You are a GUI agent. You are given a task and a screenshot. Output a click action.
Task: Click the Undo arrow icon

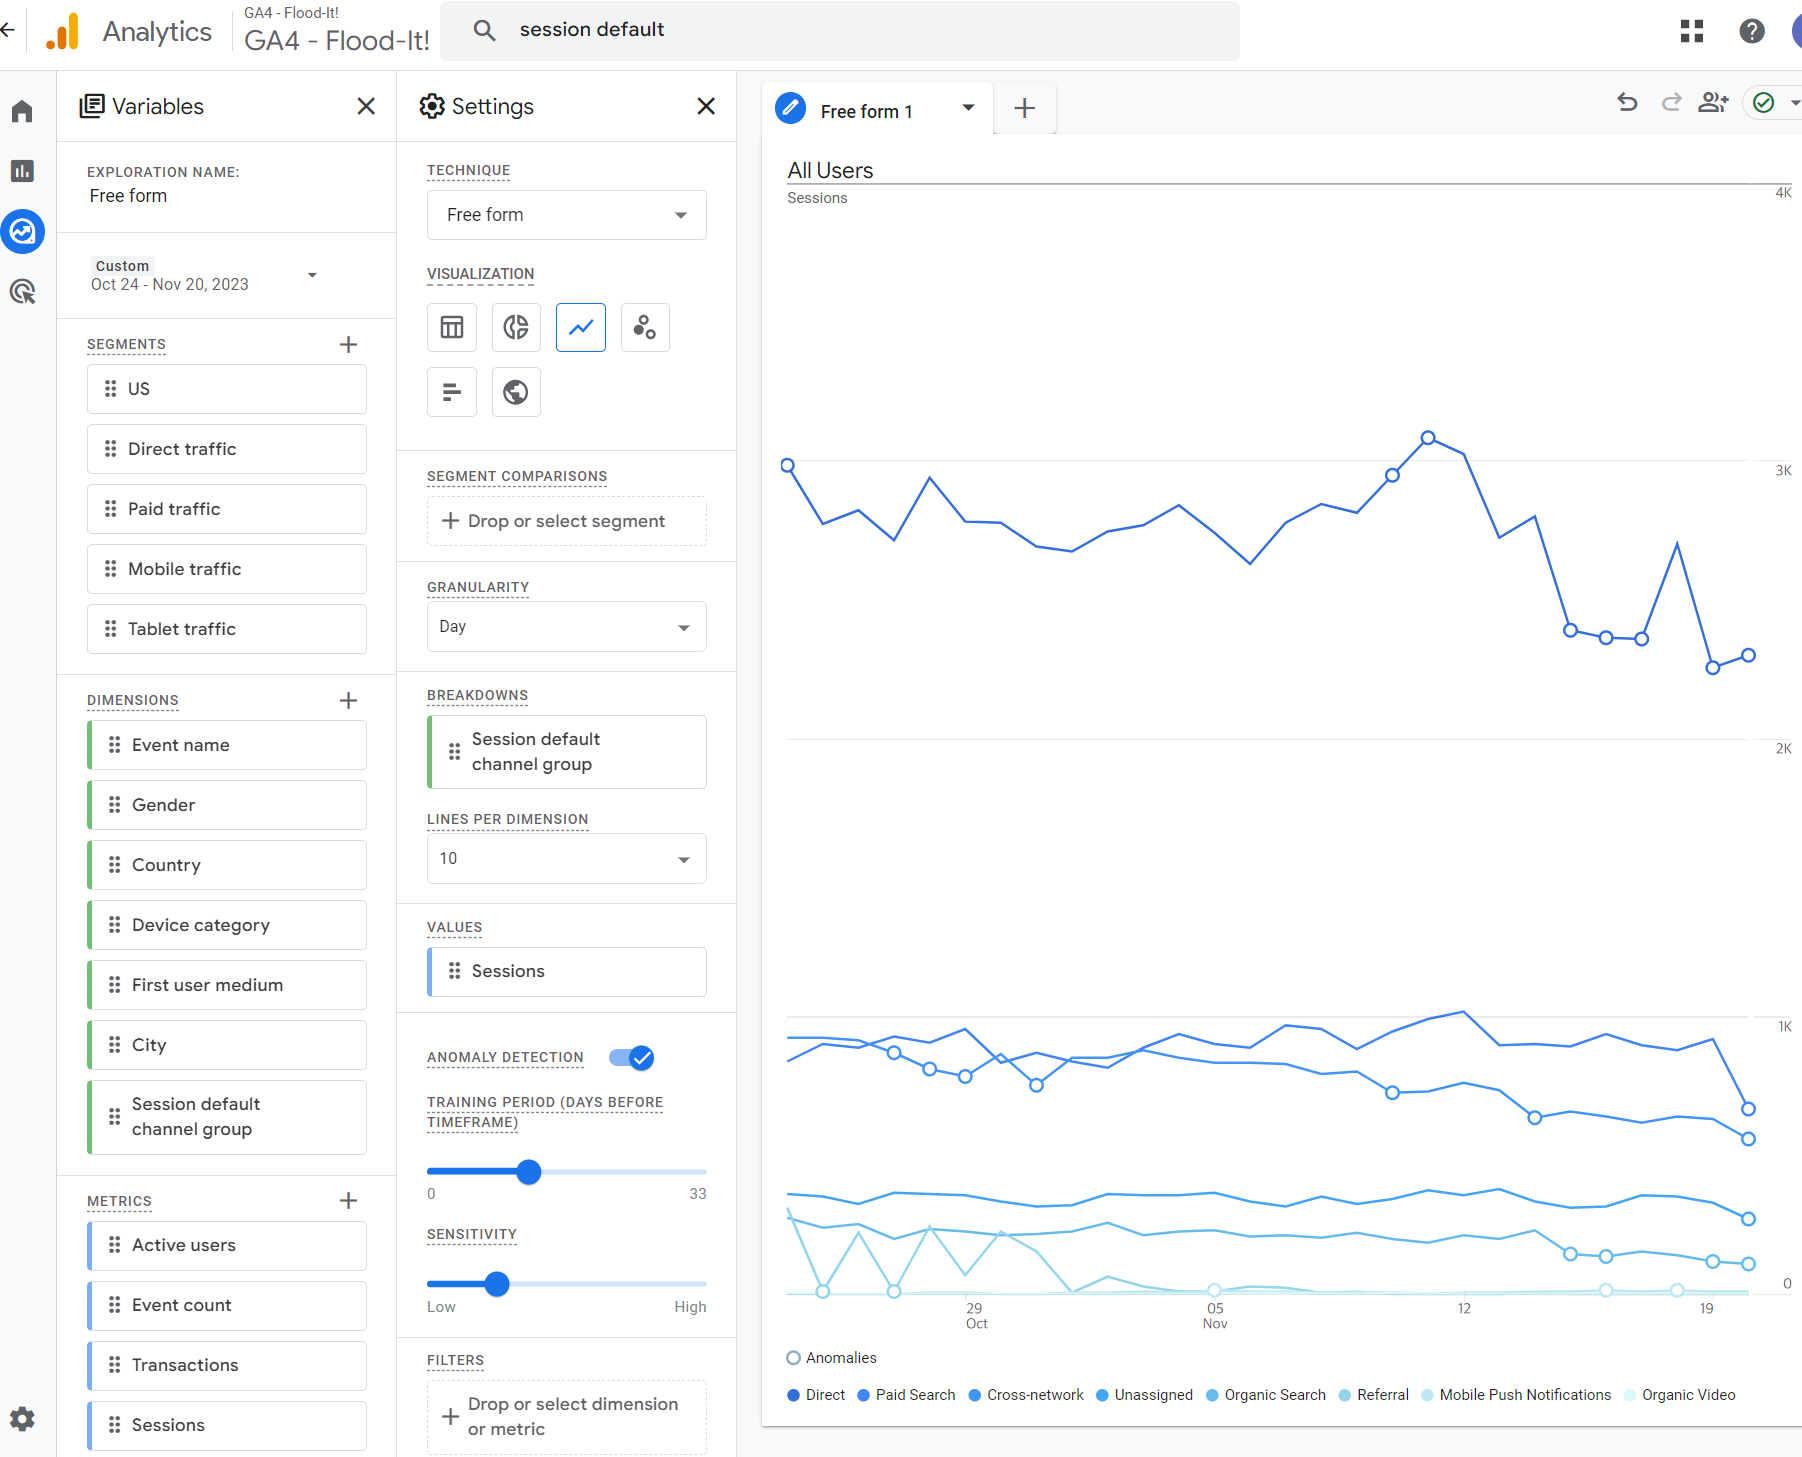pyautogui.click(x=1627, y=102)
